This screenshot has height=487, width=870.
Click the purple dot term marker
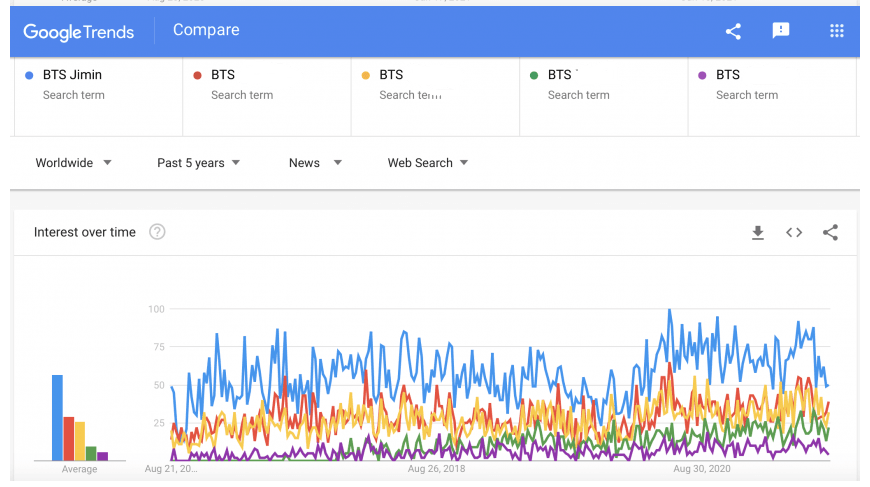(702, 75)
